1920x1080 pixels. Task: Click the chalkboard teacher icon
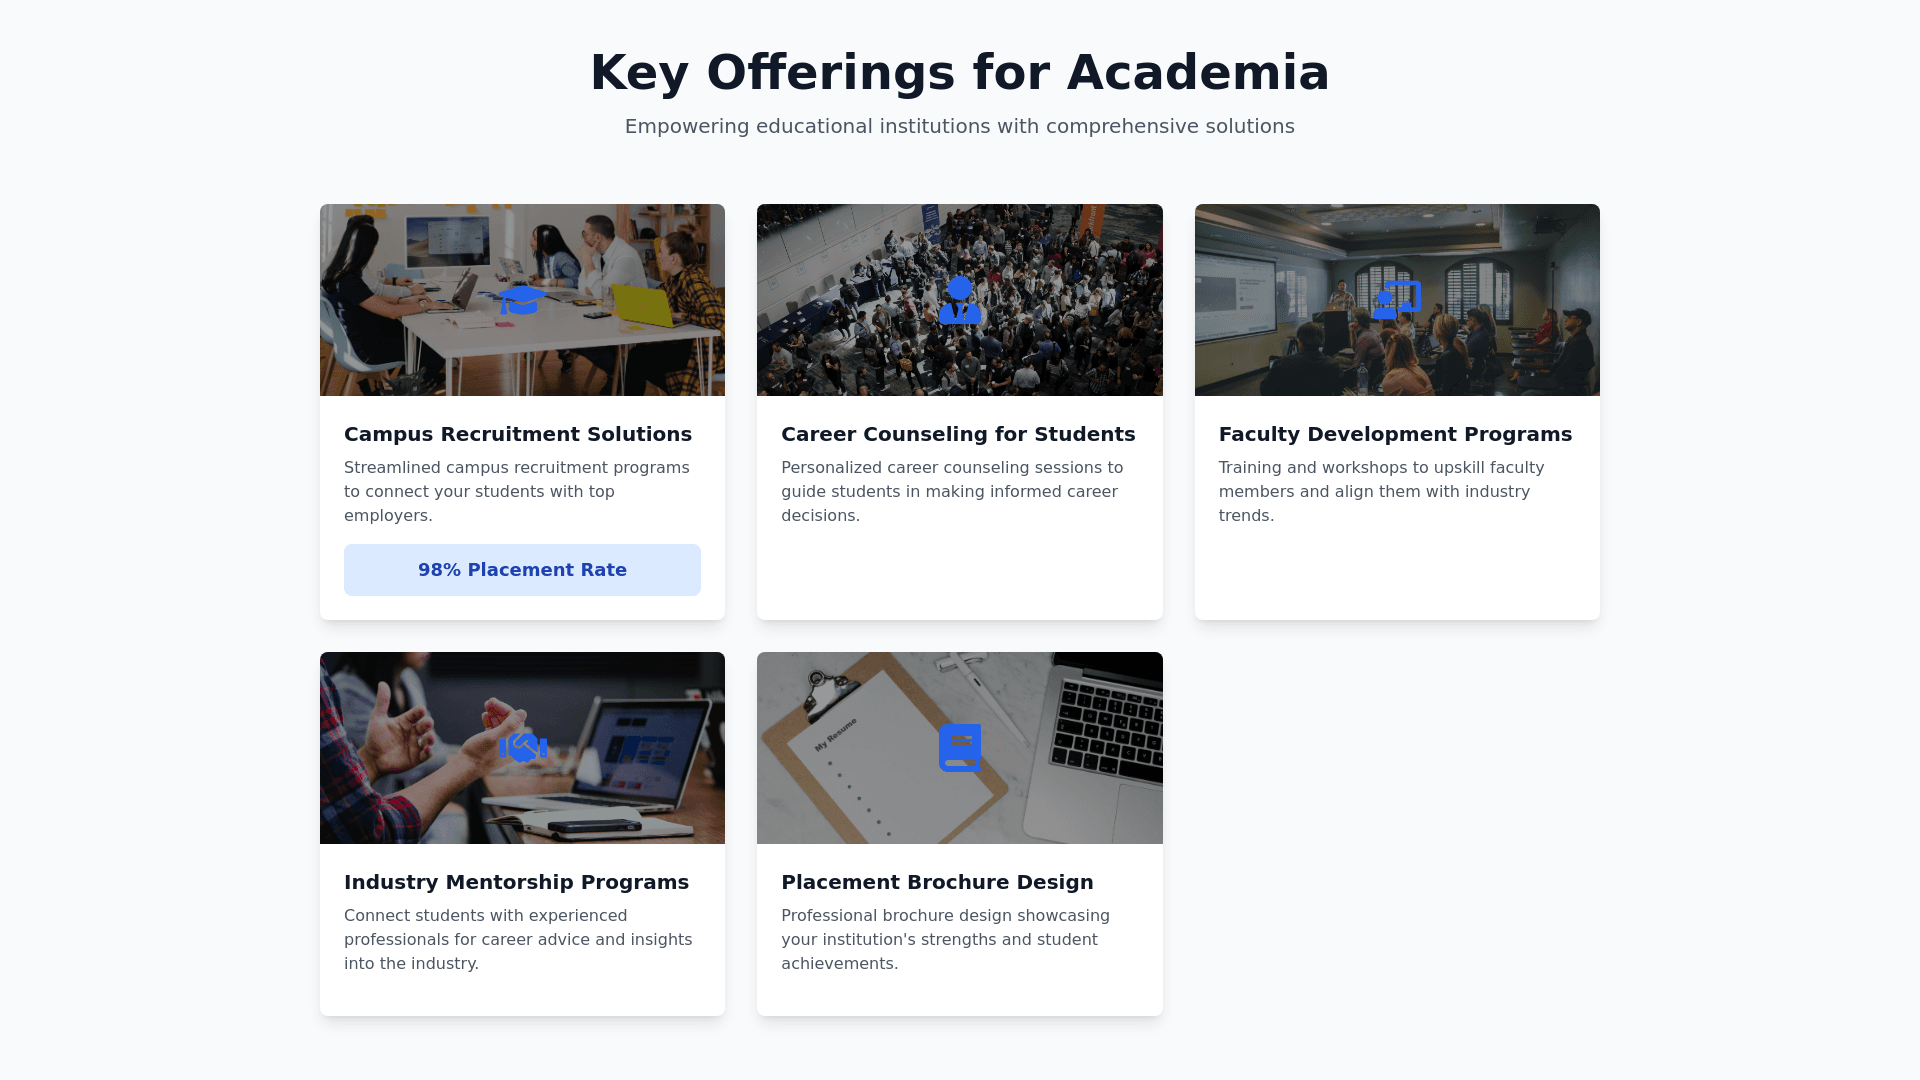tap(1397, 300)
